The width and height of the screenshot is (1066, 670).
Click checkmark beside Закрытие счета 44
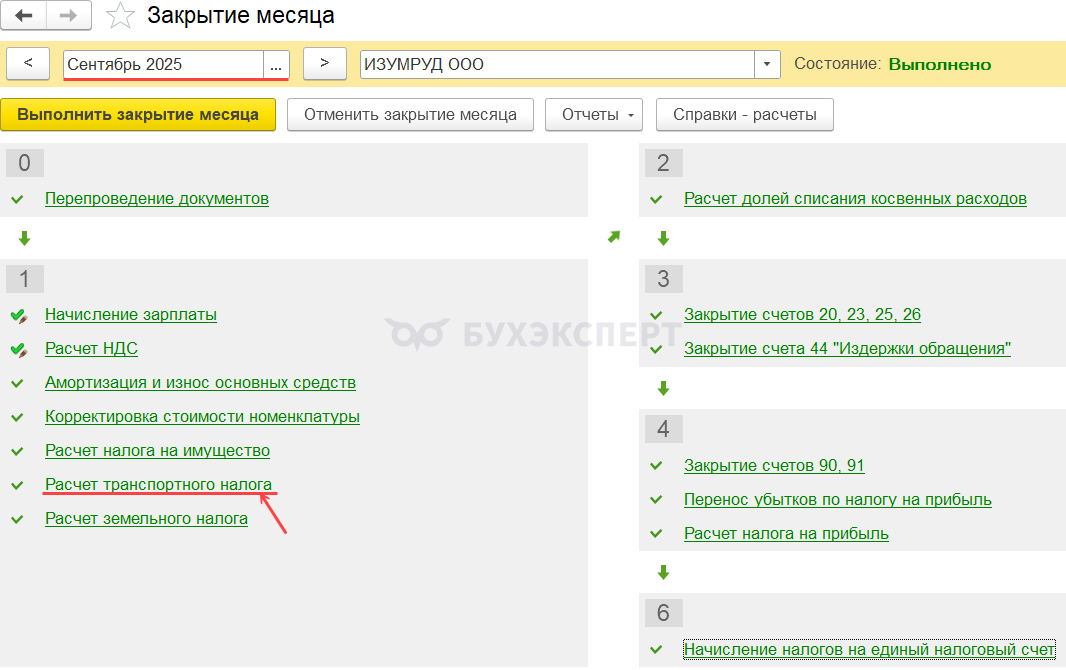[657, 349]
